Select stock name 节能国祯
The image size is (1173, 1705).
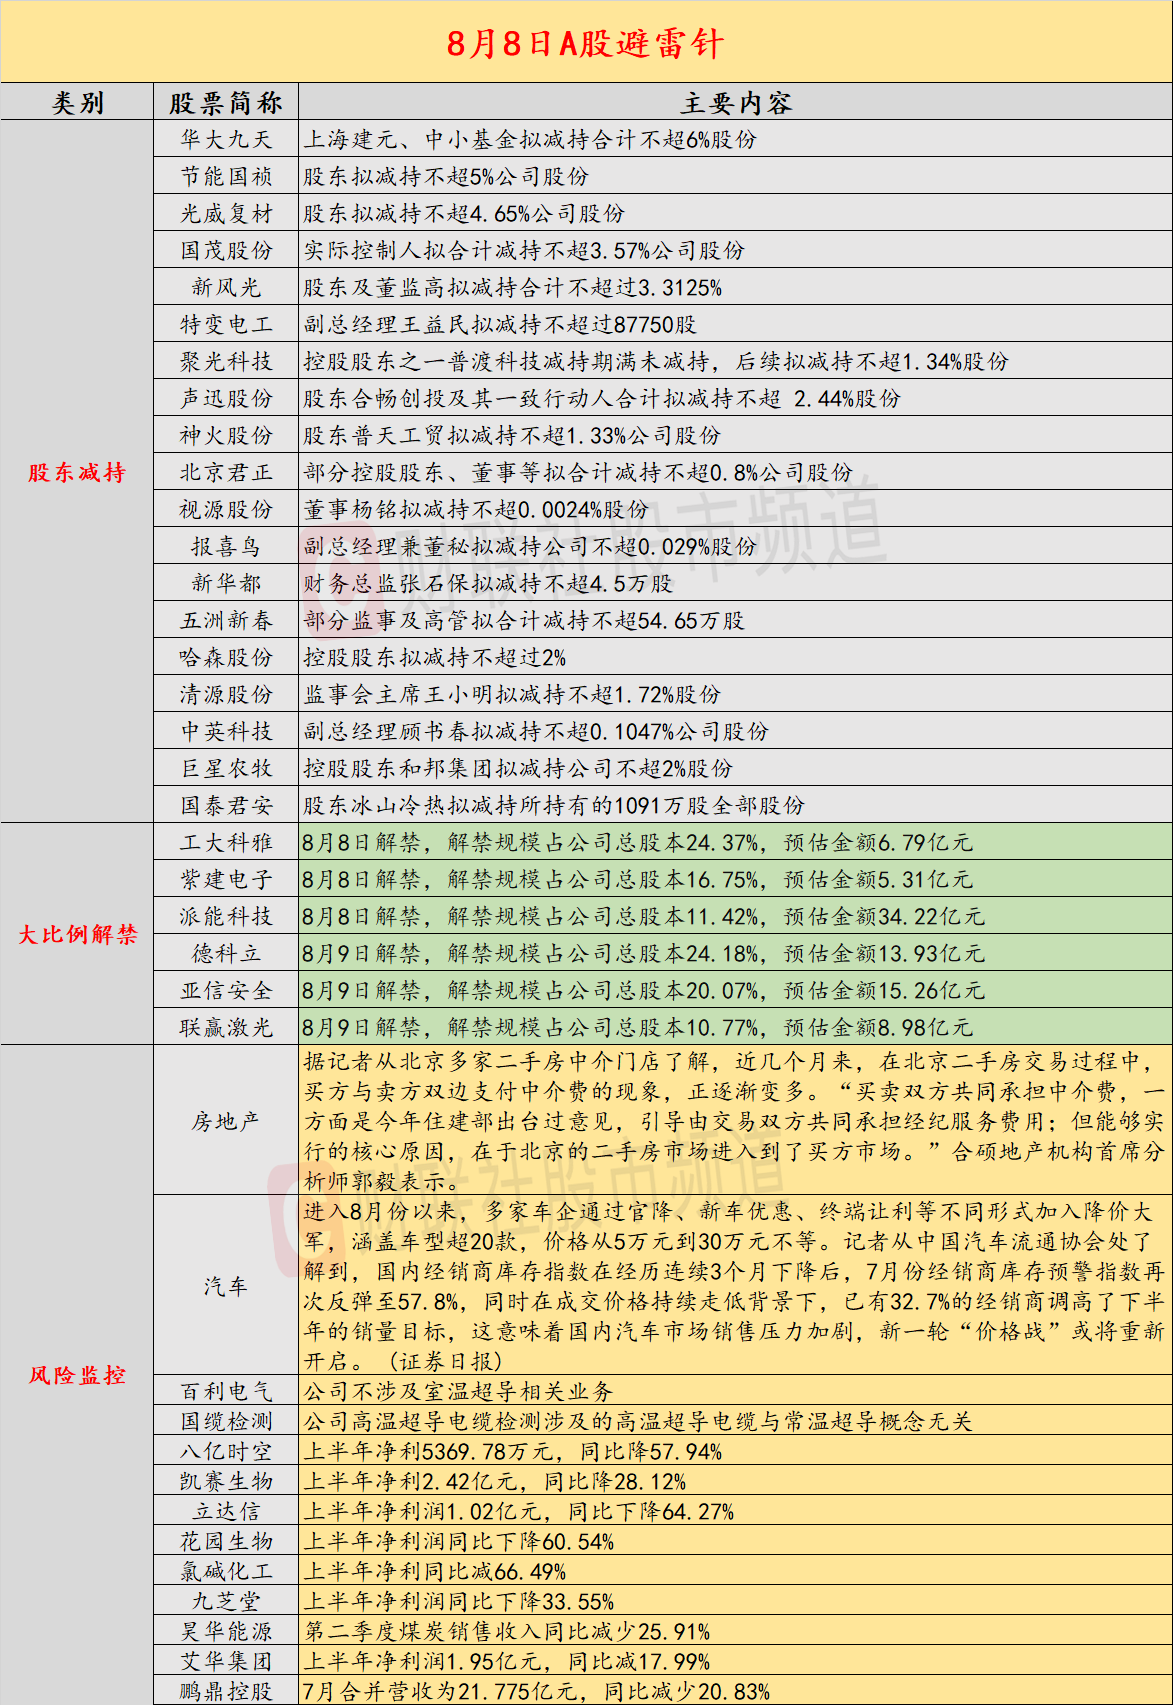pyautogui.click(x=226, y=176)
